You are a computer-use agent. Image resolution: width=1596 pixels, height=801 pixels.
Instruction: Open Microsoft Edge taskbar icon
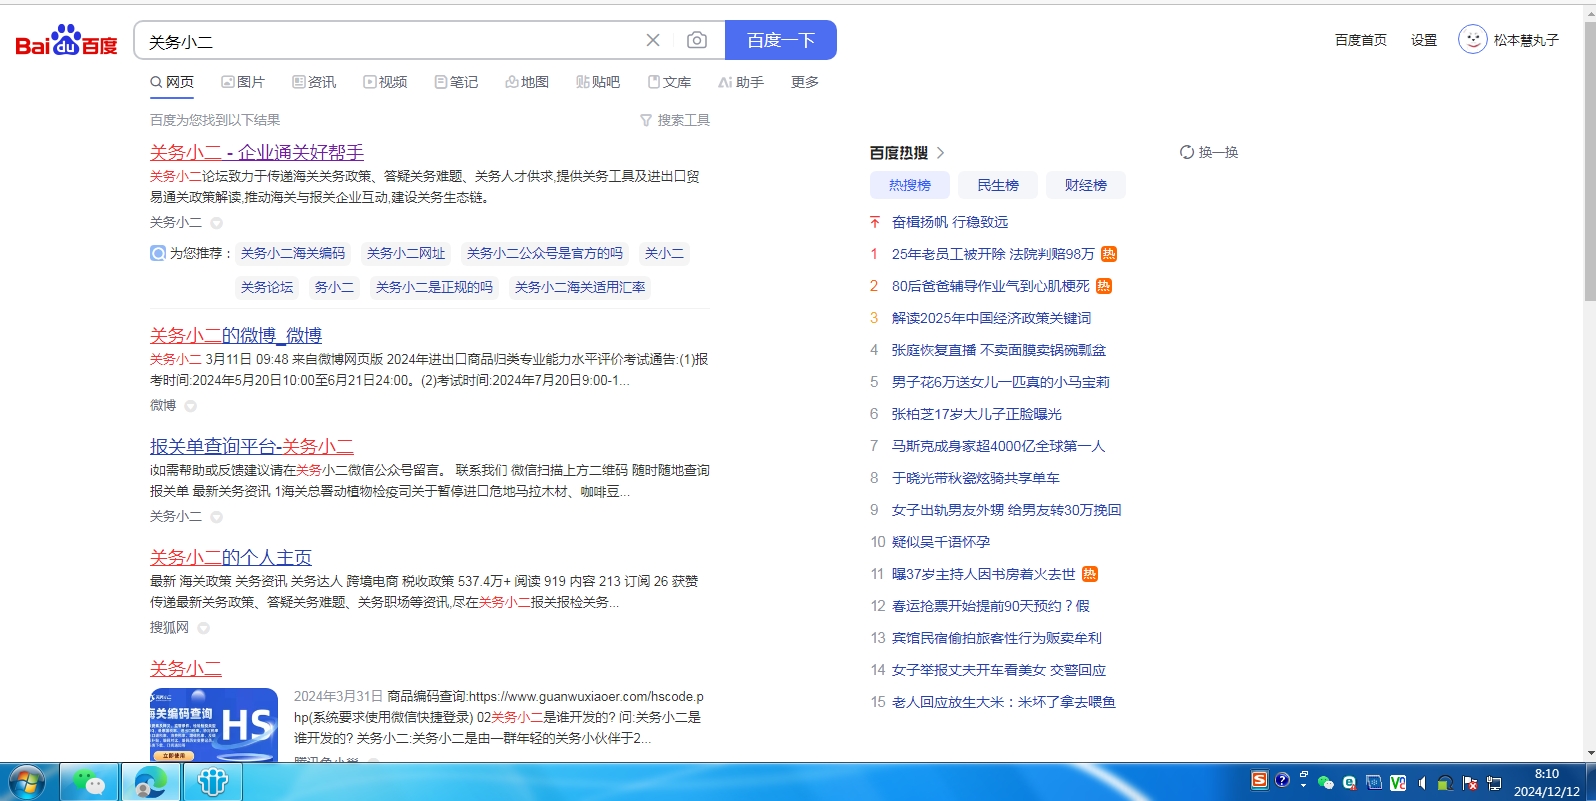151,782
